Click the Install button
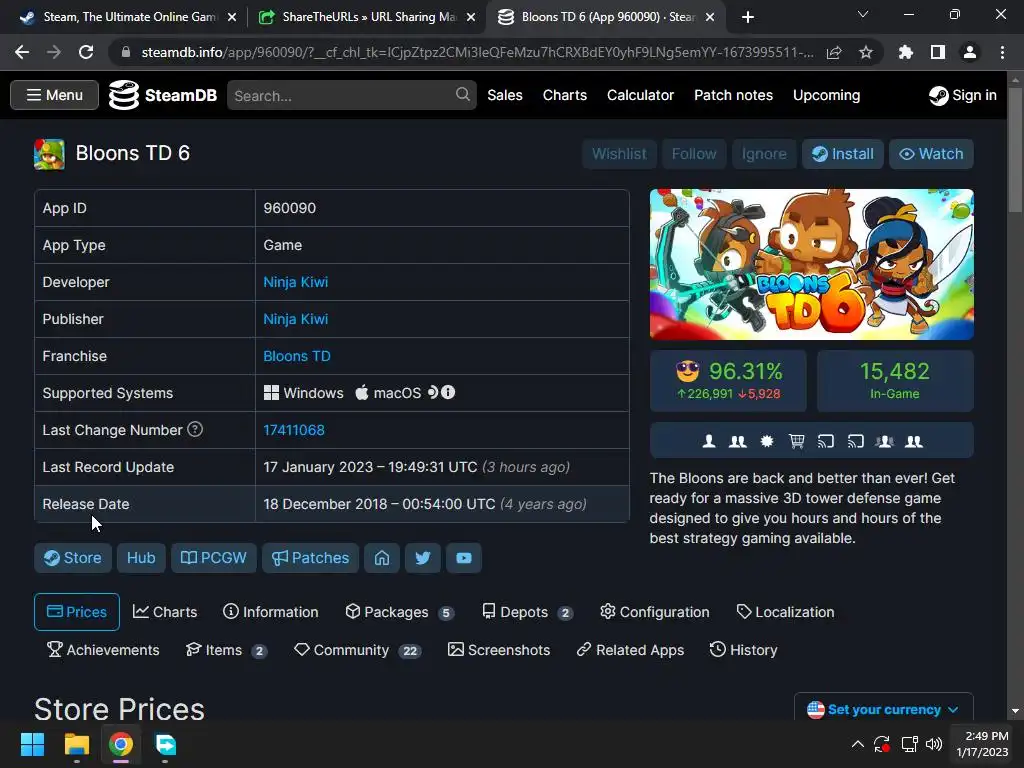The height and width of the screenshot is (768, 1024). pos(842,154)
